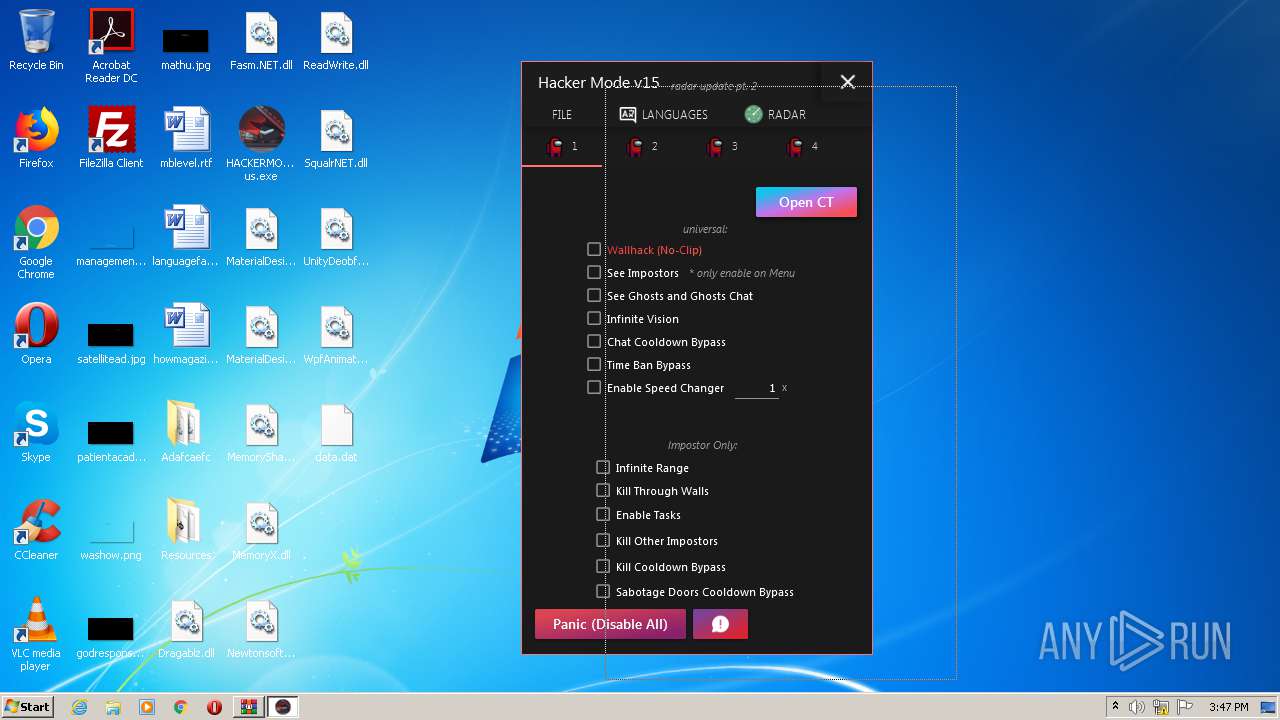Screen dimensions: 1280x720
Task: Enable the Wallhack (No-Clip) checkbox
Action: pos(594,249)
